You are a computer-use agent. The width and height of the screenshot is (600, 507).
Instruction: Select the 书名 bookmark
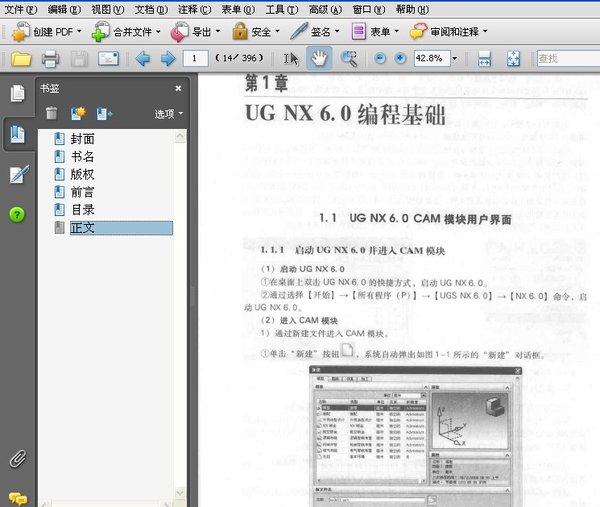pos(82,157)
